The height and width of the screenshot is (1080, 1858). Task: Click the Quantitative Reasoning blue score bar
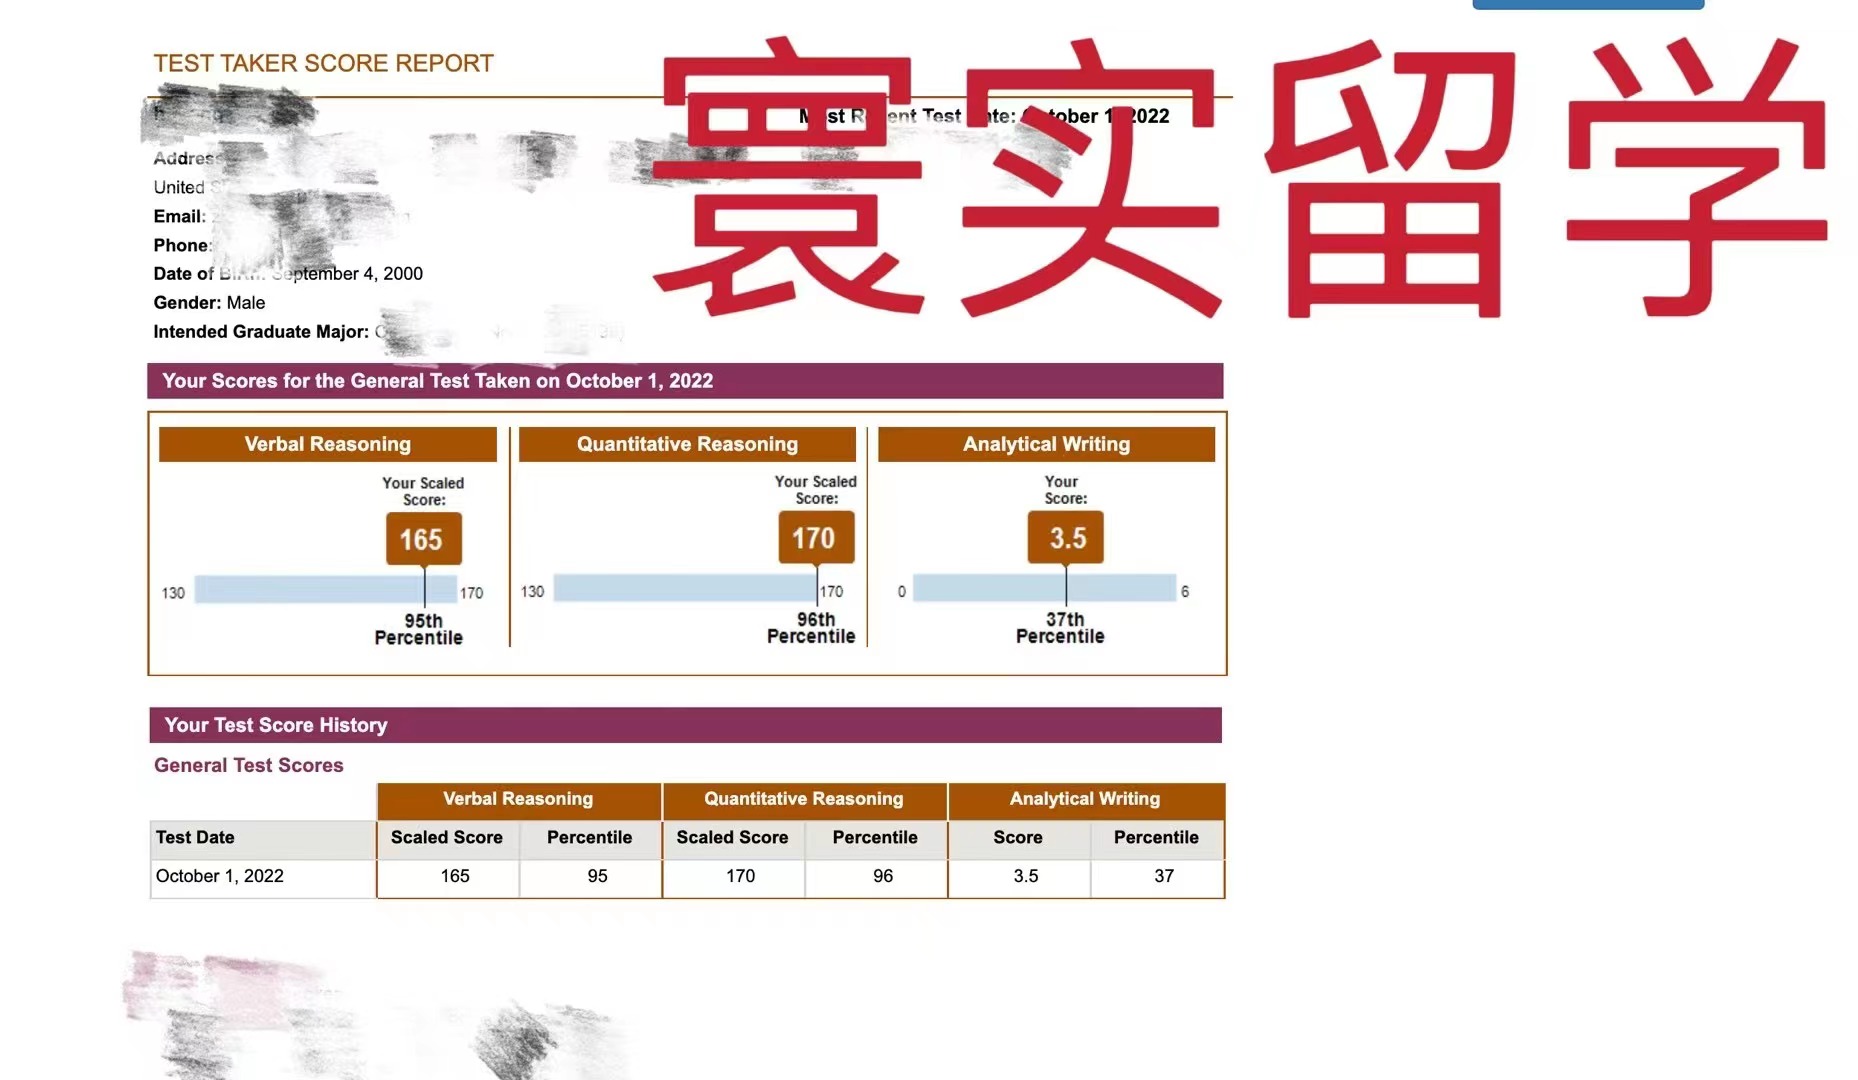tap(685, 588)
